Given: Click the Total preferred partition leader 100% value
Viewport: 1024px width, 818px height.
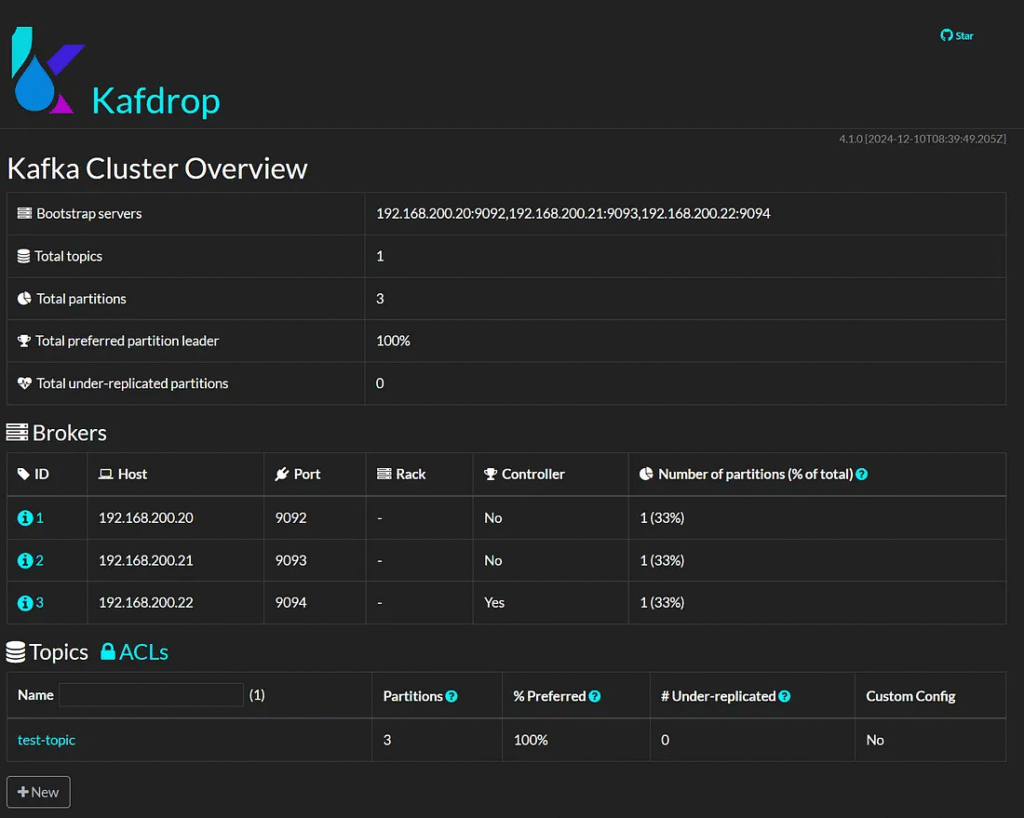Looking at the screenshot, I should tap(393, 341).
